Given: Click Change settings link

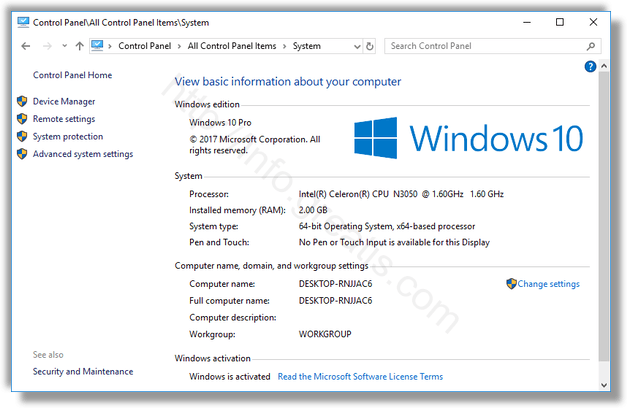Looking at the screenshot, I should (548, 284).
